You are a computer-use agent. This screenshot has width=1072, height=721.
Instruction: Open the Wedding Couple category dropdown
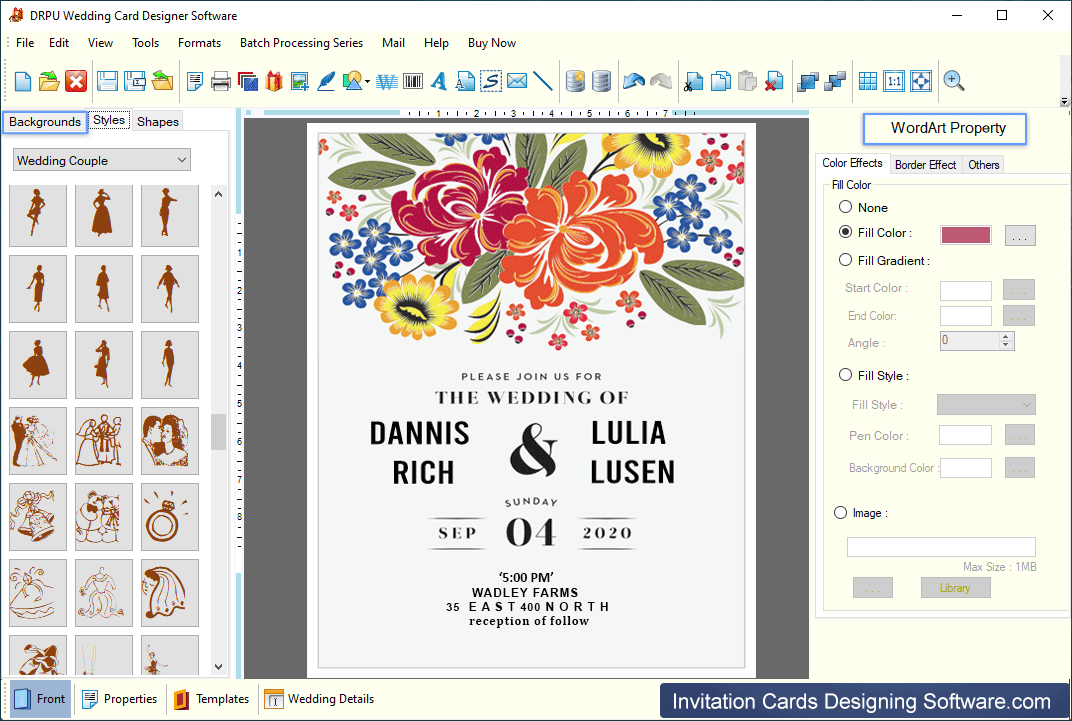coord(102,160)
